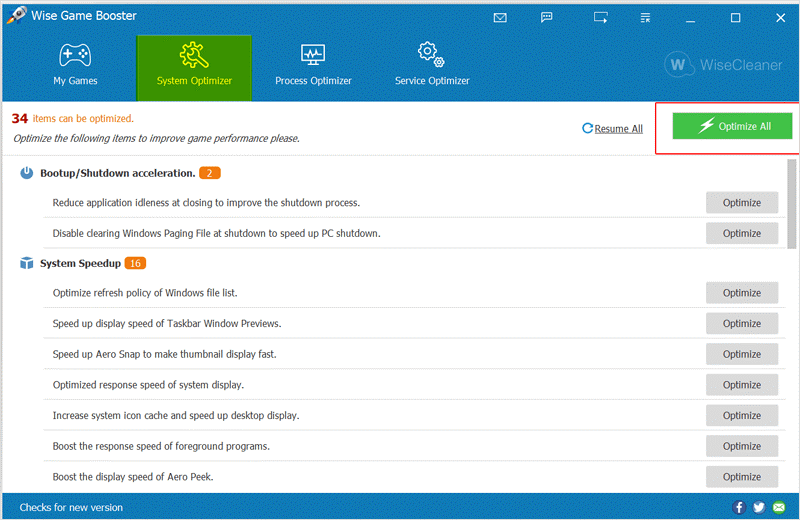Open the Facebook icon in footer
The height and width of the screenshot is (520, 800).
(x=739, y=507)
